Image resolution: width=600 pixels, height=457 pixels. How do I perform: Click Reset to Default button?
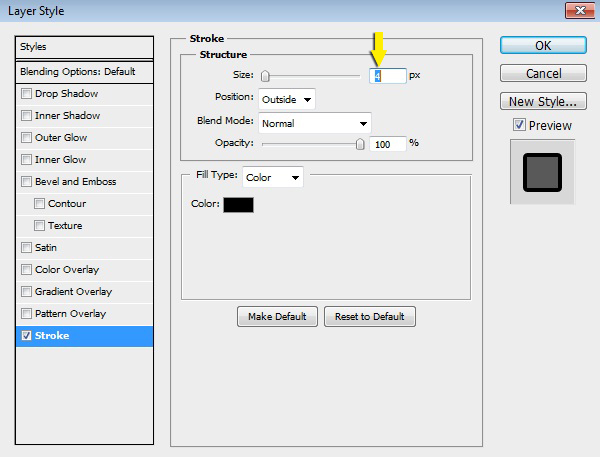(369, 317)
